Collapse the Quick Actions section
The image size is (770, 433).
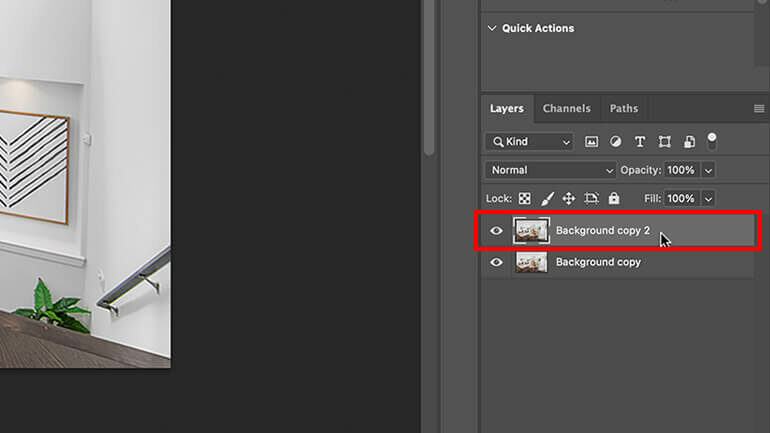pyautogui.click(x=492, y=28)
